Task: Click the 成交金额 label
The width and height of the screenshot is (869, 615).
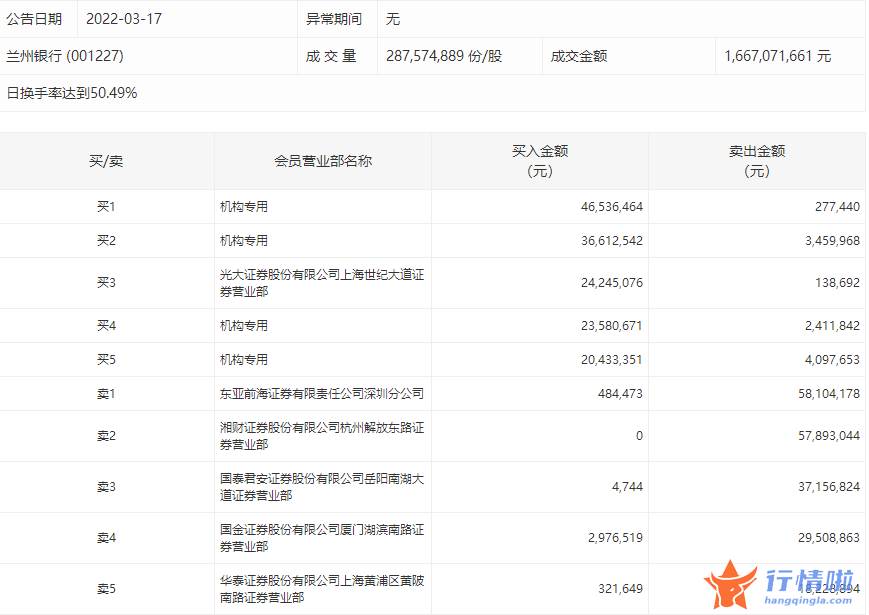Action: 579,56
